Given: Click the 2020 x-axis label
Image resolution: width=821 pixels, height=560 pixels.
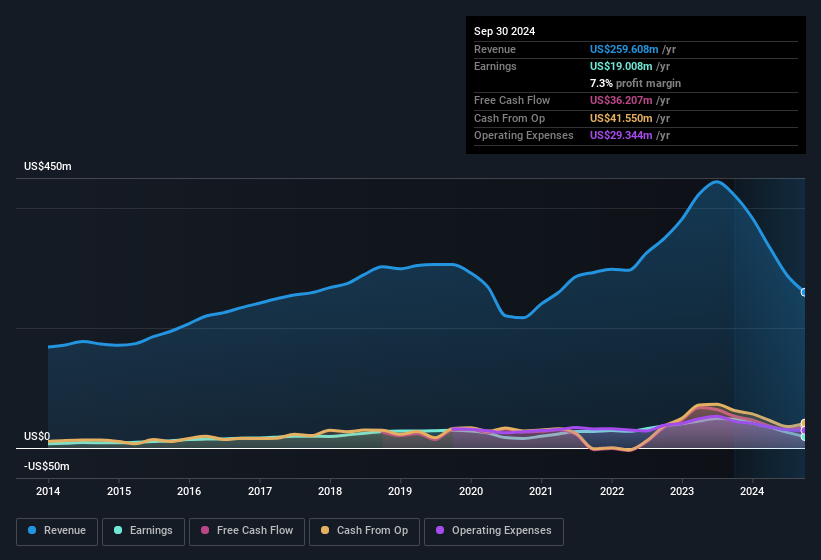Looking at the screenshot, I should tap(471, 491).
